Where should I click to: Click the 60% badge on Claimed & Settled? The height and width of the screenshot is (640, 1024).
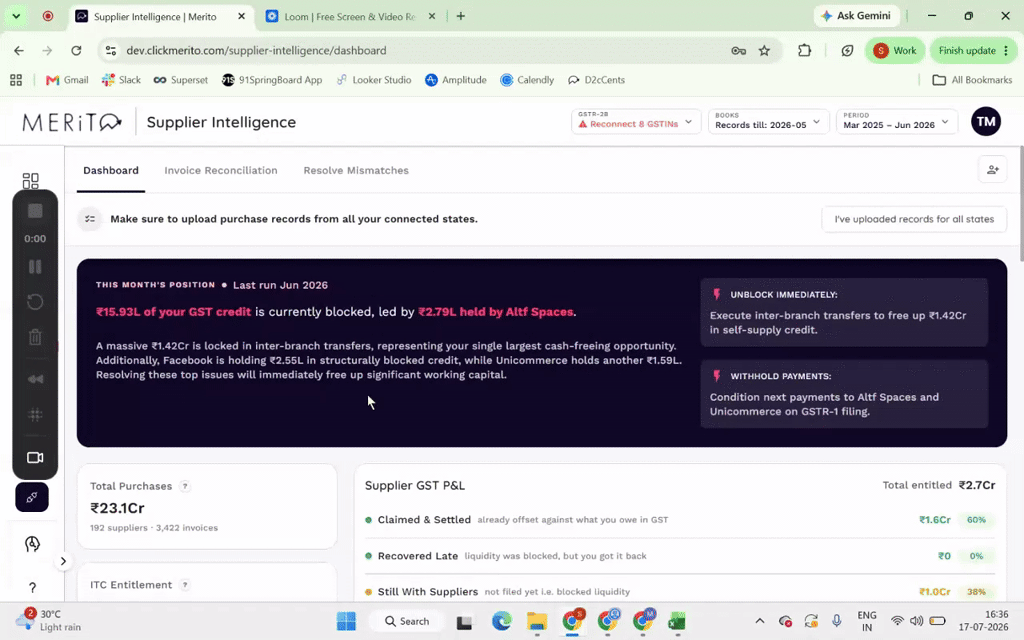point(976,520)
